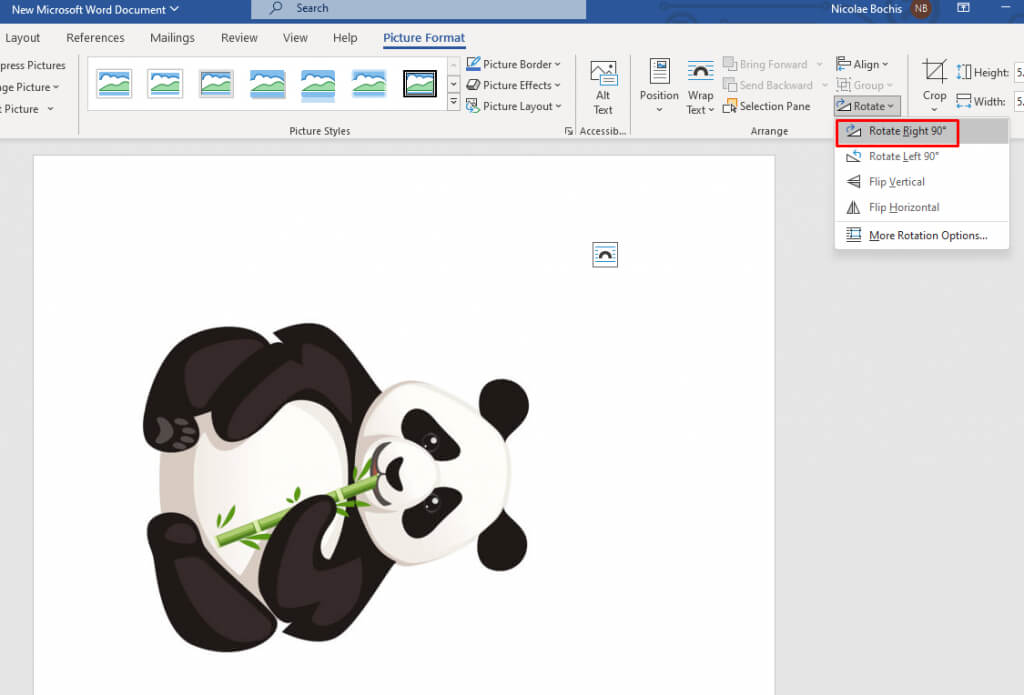This screenshot has width=1024, height=695.
Task: Choose Flip Vertical from the Rotate menu
Action: (x=896, y=182)
